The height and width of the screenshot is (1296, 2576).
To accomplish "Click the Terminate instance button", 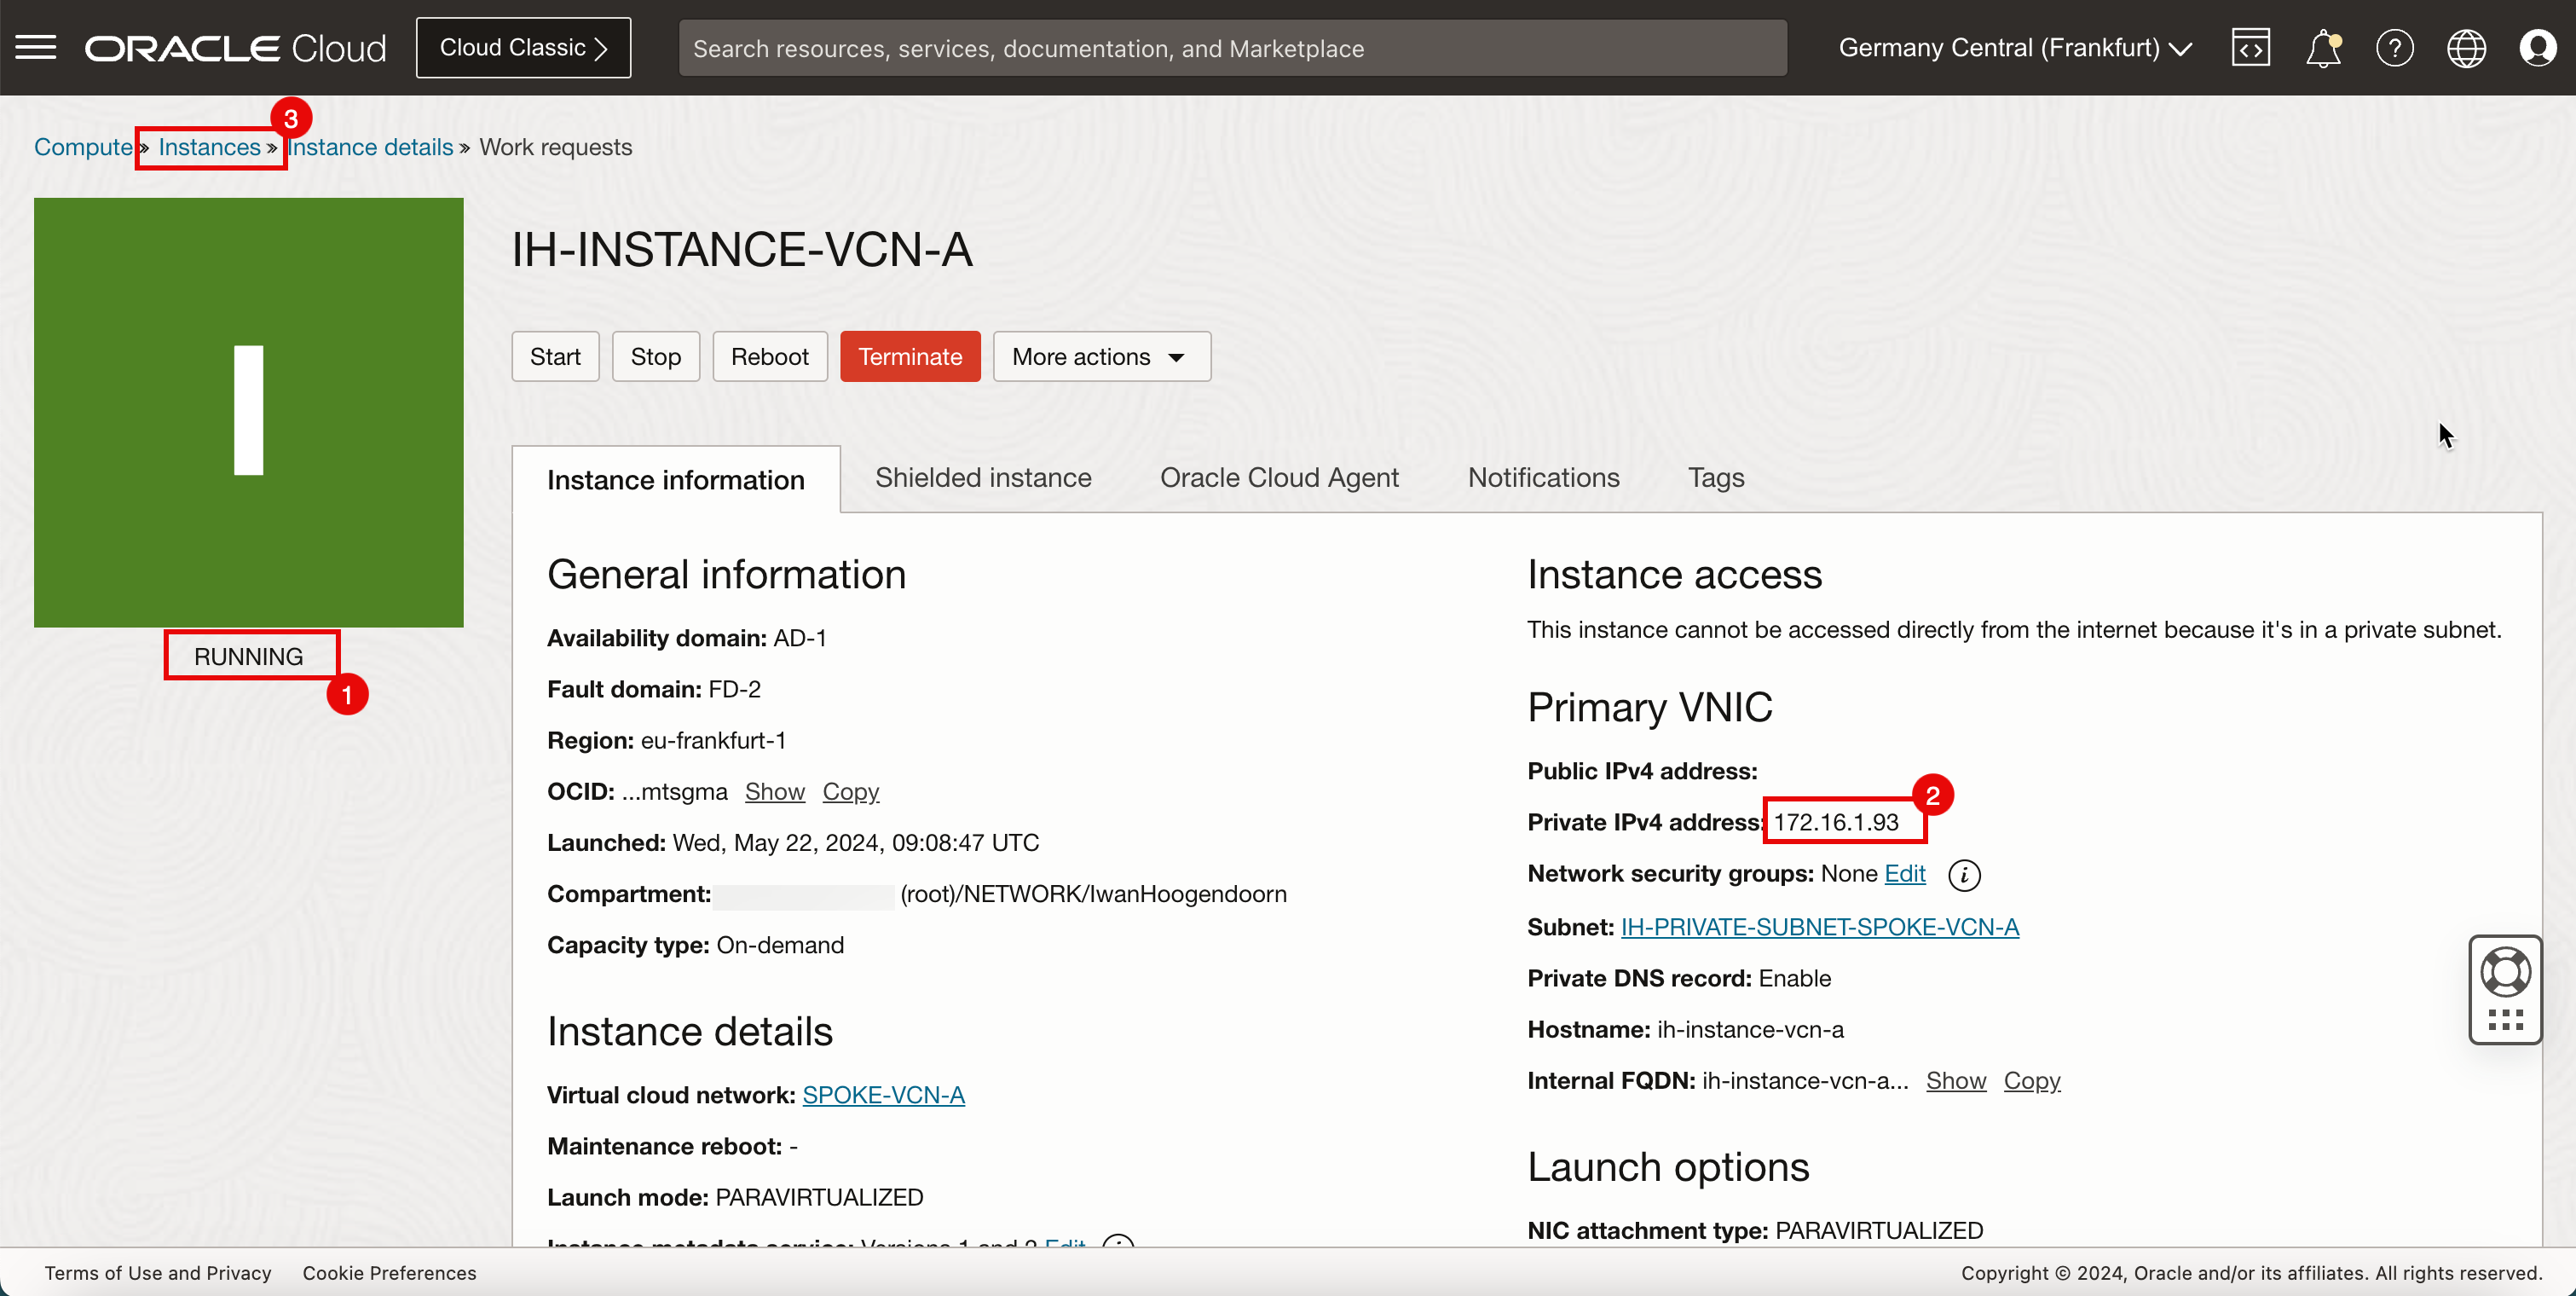I will (x=909, y=357).
